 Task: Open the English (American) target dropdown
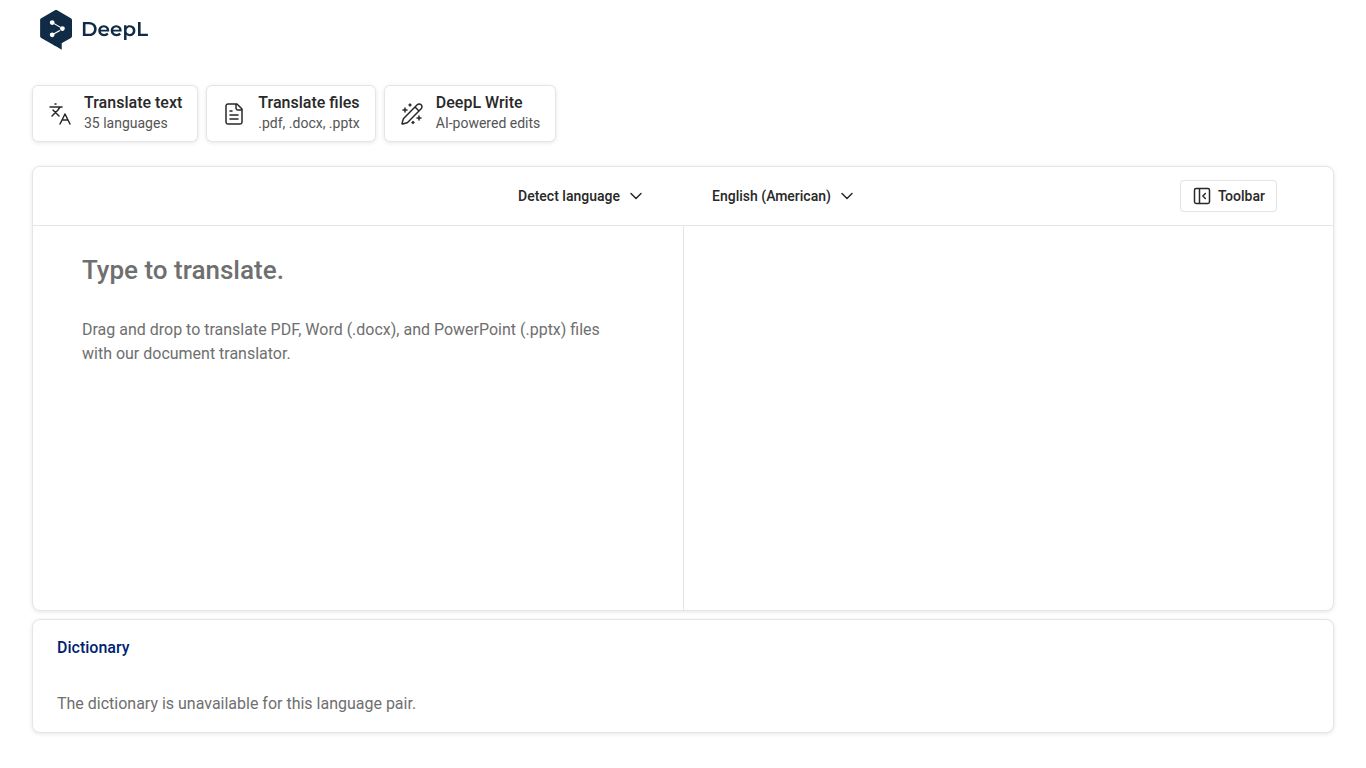[x=771, y=196]
